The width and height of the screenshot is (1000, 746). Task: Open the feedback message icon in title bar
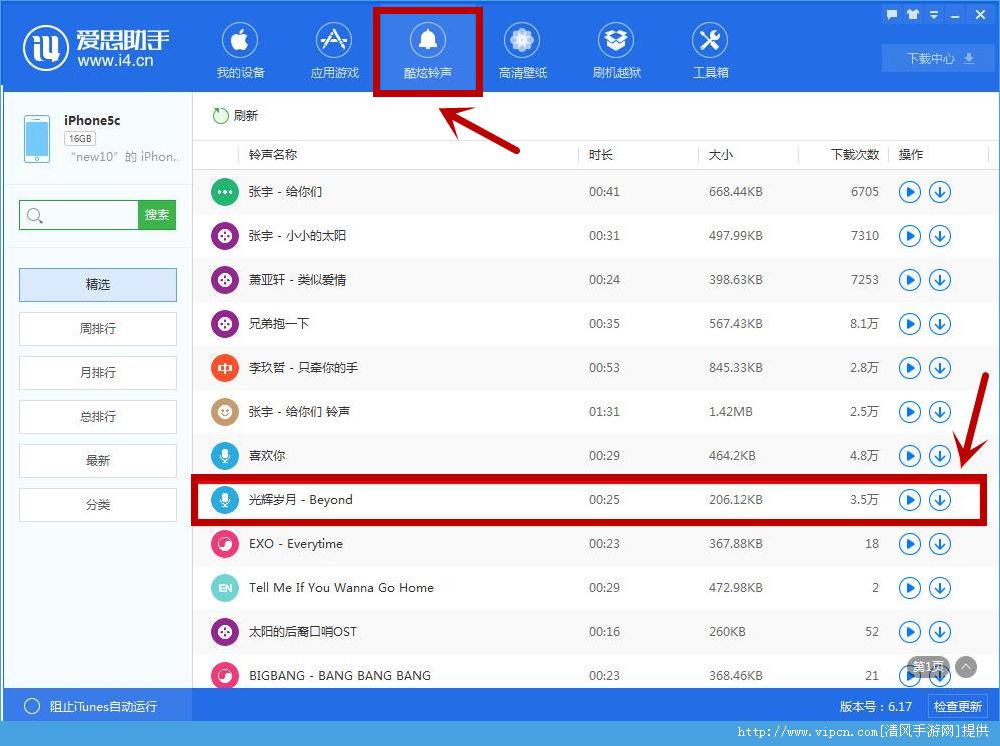point(892,15)
